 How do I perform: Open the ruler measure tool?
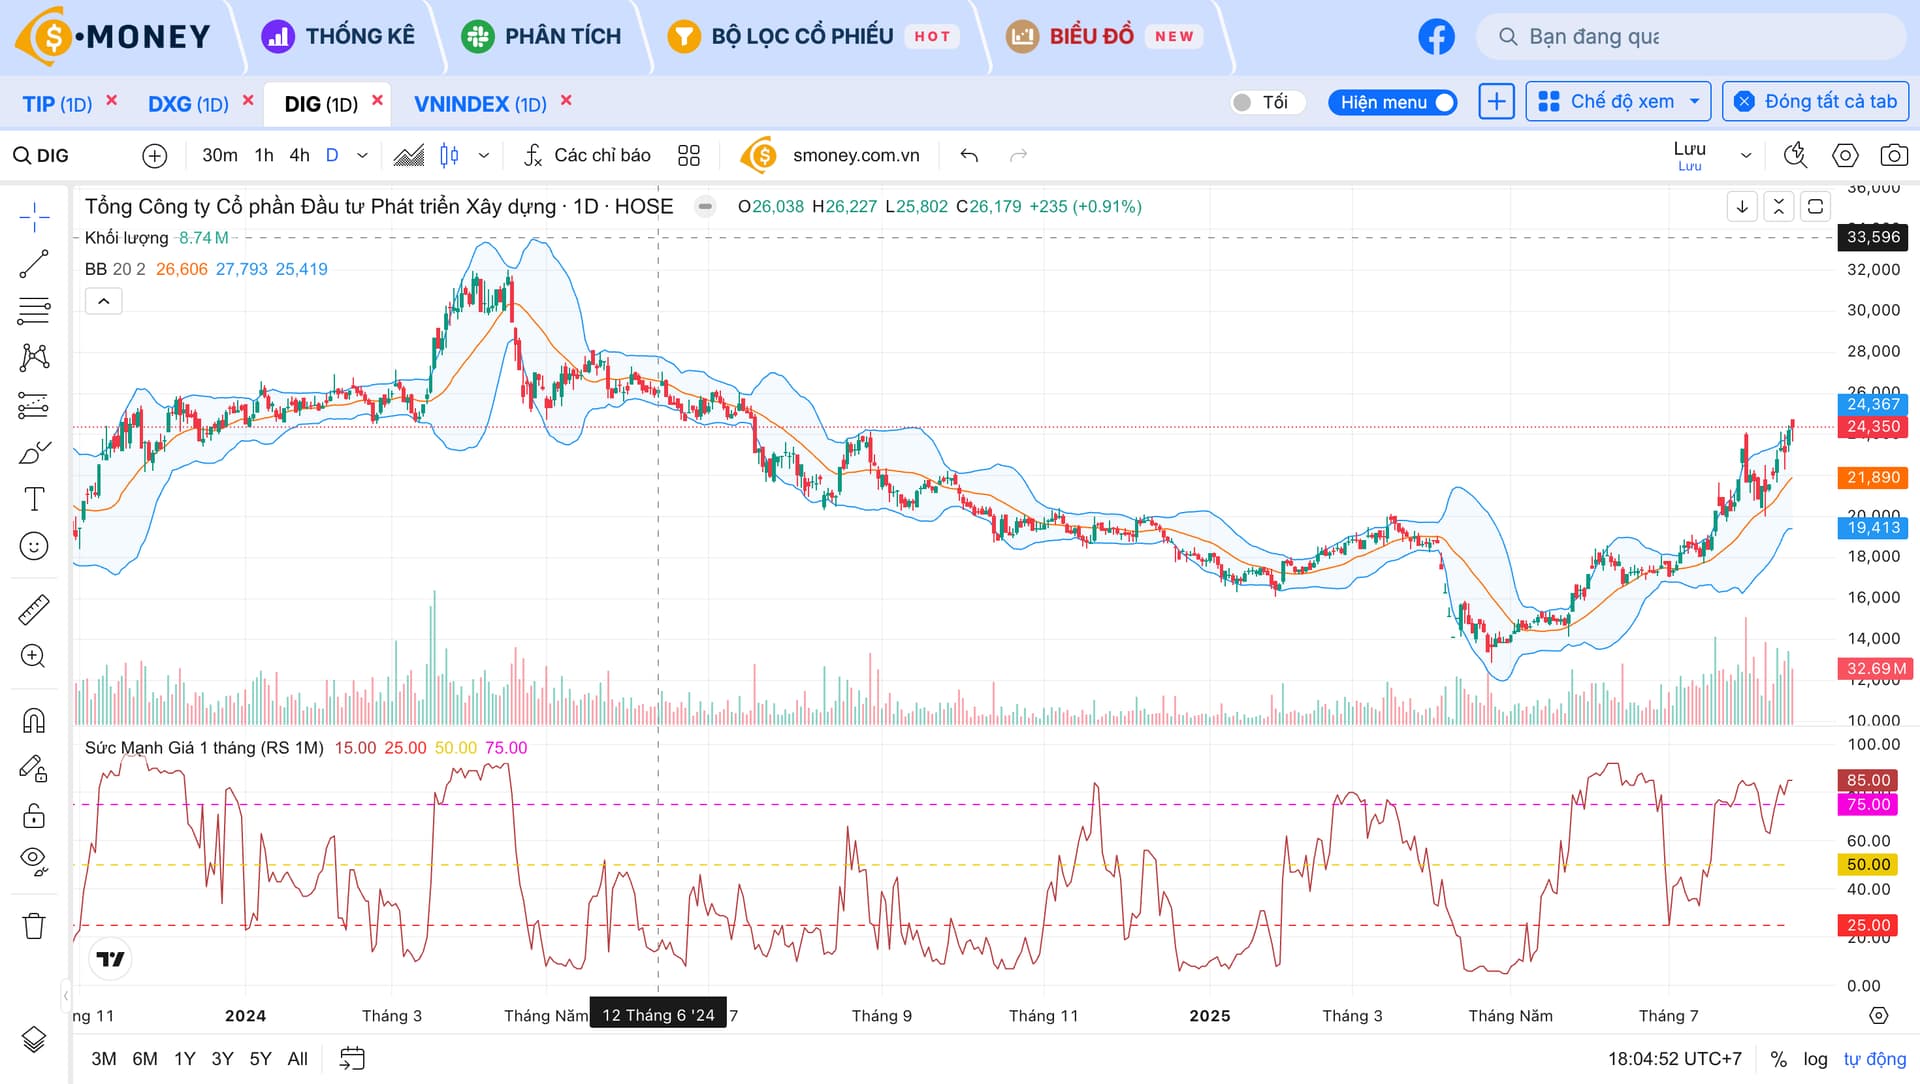point(34,609)
